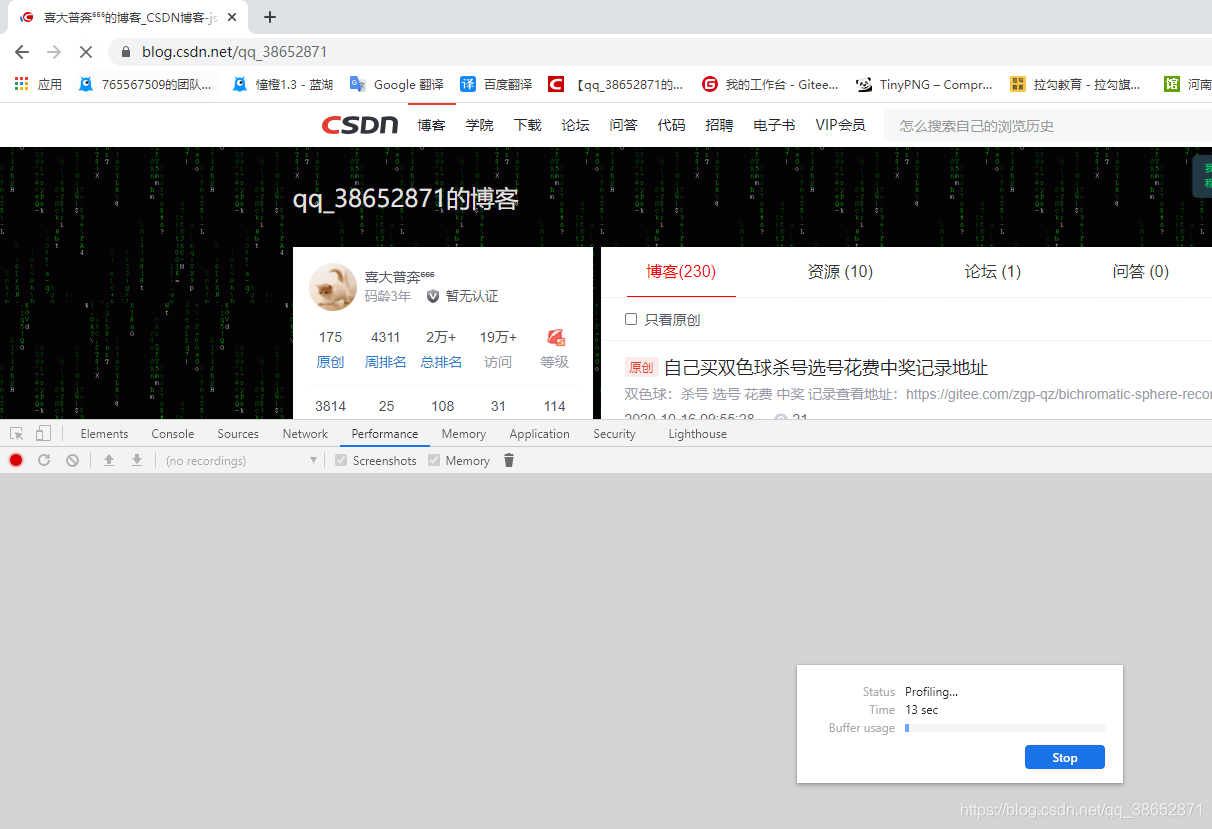Open DevTools Lighthouse tab
This screenshot has height=829, width=1212.
click(697, 434)
